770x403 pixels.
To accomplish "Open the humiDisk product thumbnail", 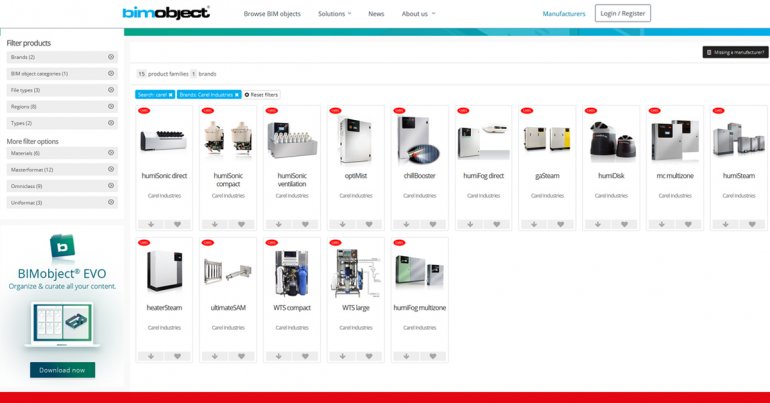I will point(611,141).
